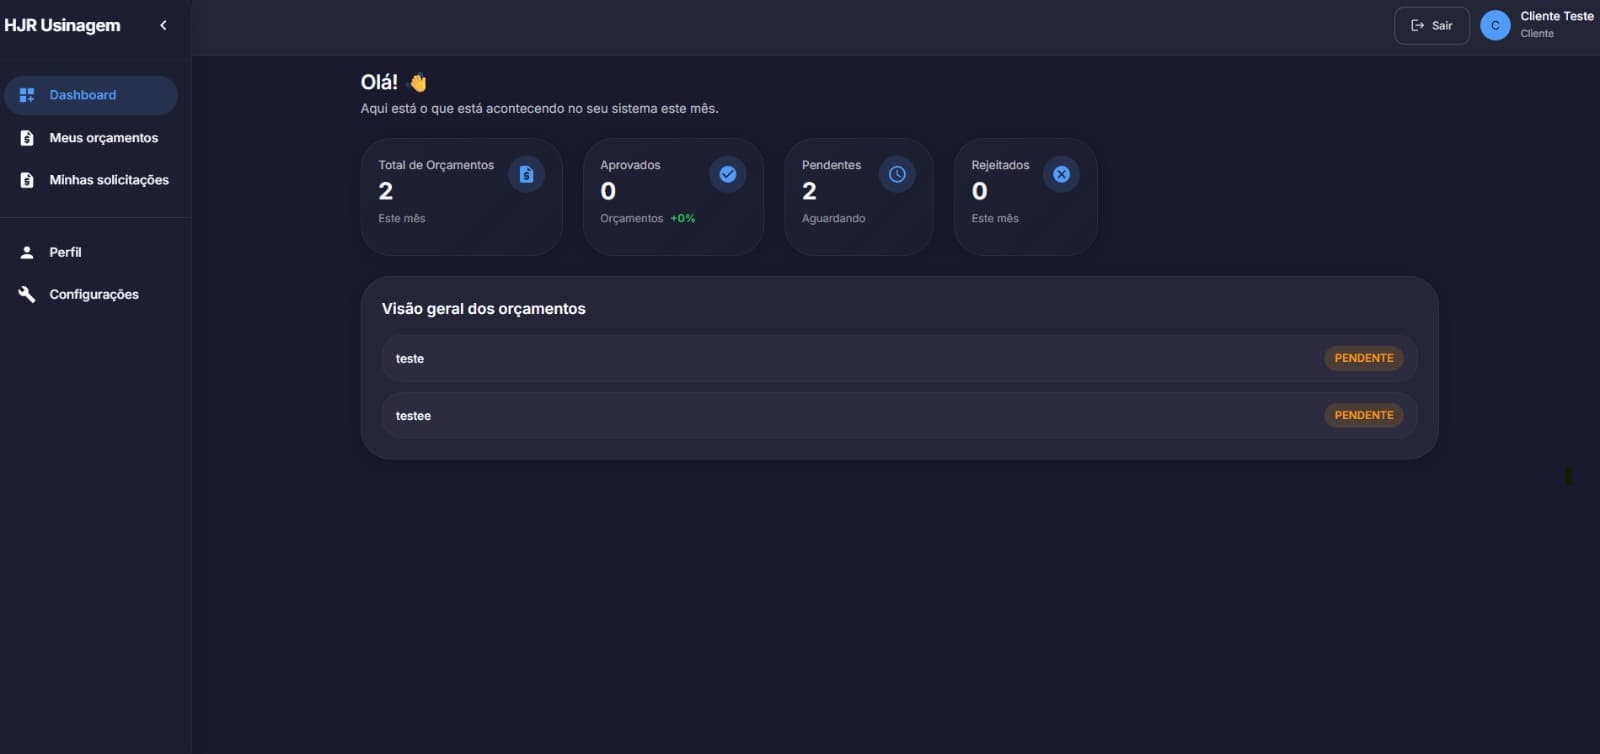Viewport: 1600px width, 754px height.
Task: Click the Meus orçamentos document icon
Action: point(27,138)
